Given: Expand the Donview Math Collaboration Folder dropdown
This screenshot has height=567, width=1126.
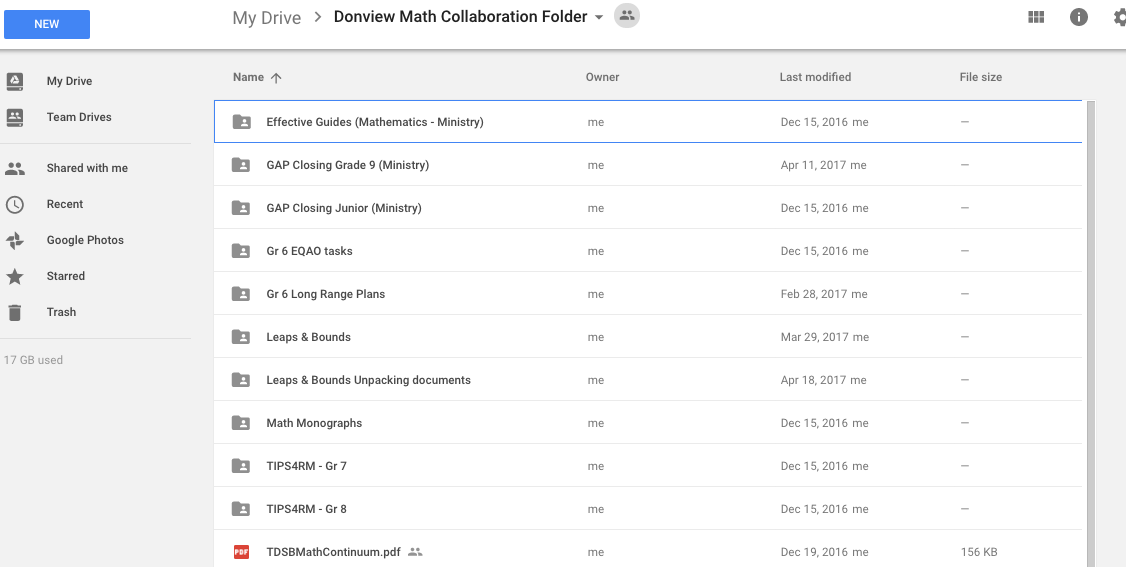Looking at the screenshot, I should coord(599,18).
